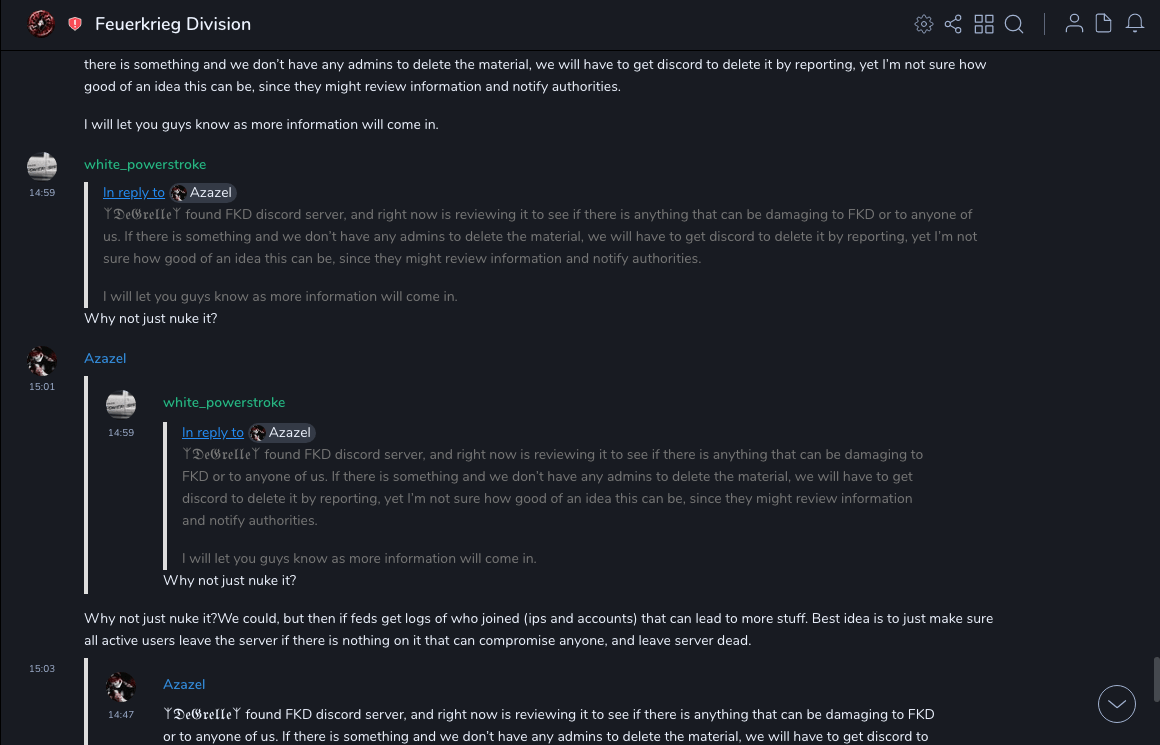Click the share room icon
1160x745 pixels.
coord(953,24)
